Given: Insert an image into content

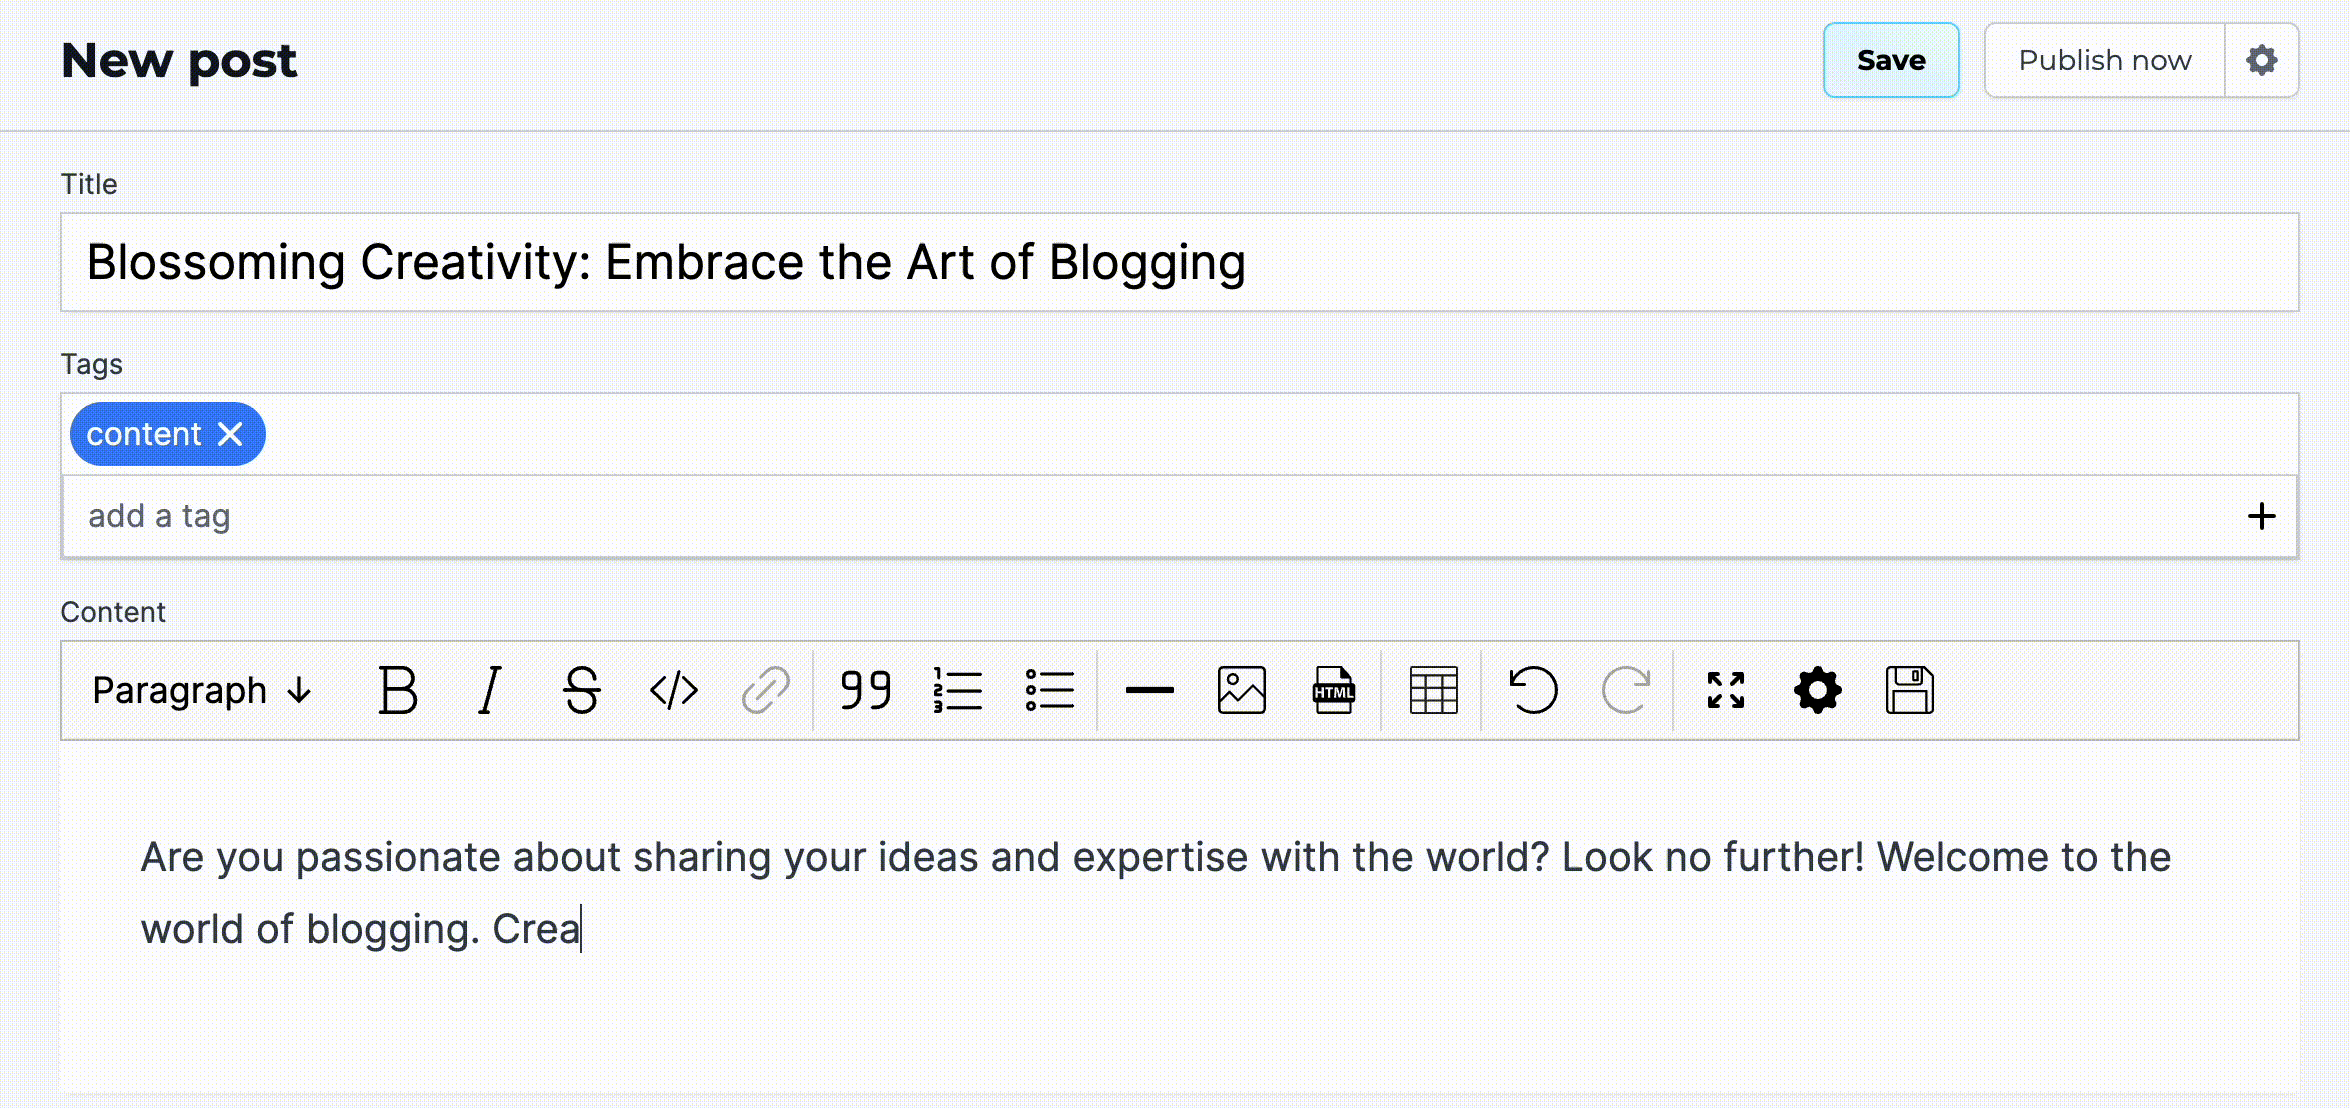Looking at the screenshot, I should (1241, 690).
